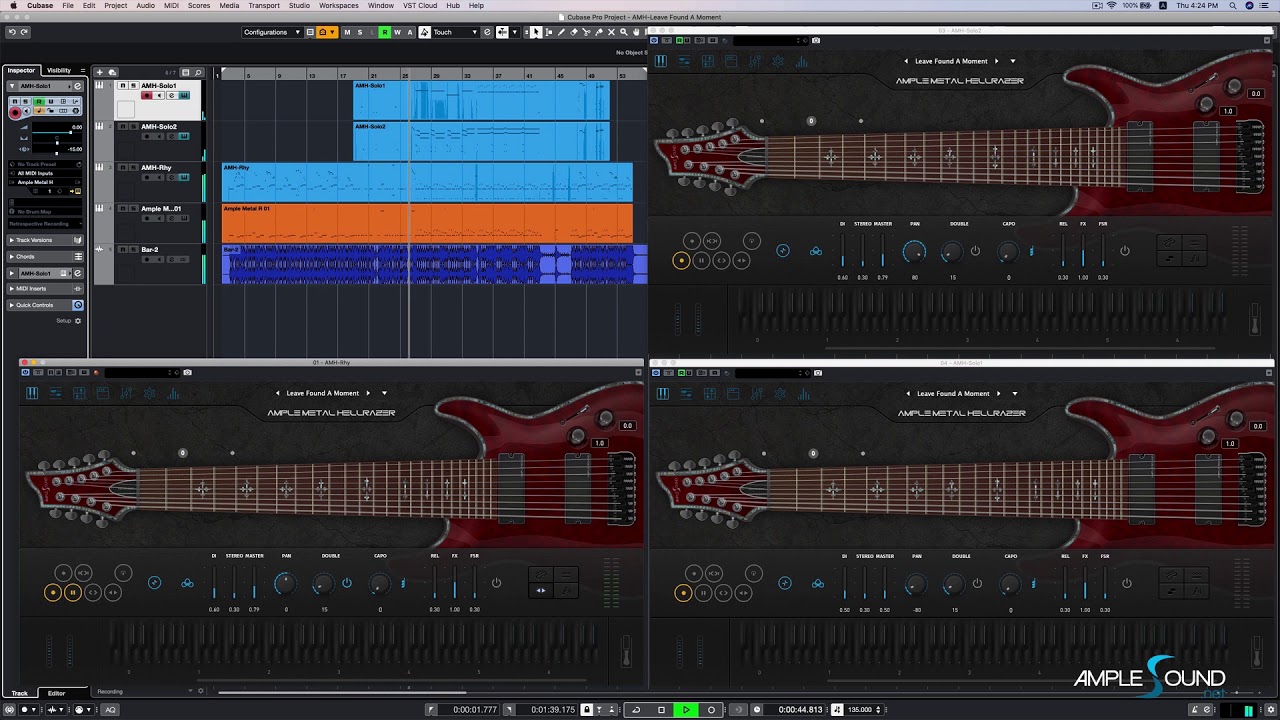Image resolution: width=1280 pixels, height=720 pixels.
Task: Open the File menu
Action: pos(68,5)
